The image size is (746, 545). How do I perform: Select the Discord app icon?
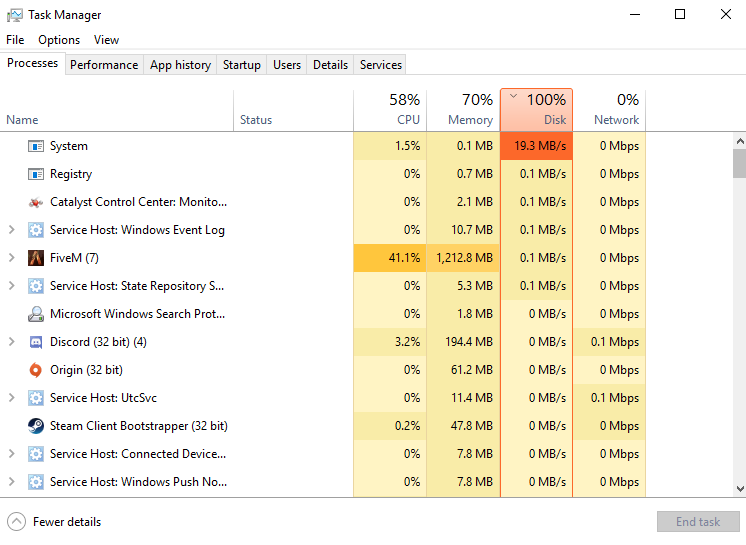coord(36,342)
